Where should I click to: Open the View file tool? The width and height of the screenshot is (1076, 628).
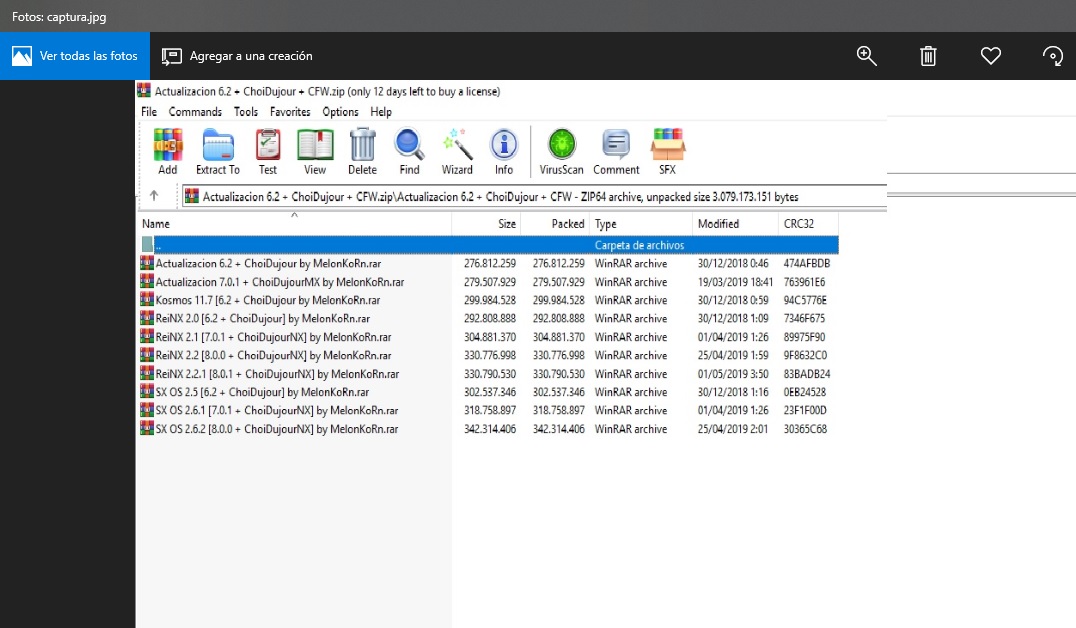point(315,152)
